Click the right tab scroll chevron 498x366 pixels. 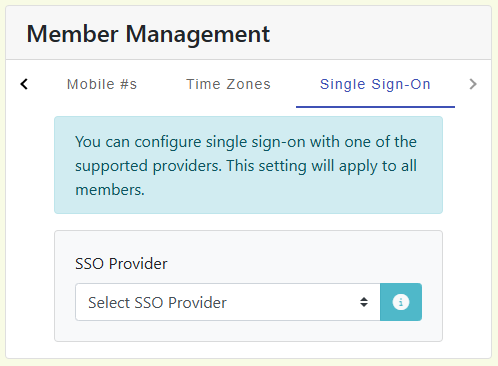coord(473,84)
